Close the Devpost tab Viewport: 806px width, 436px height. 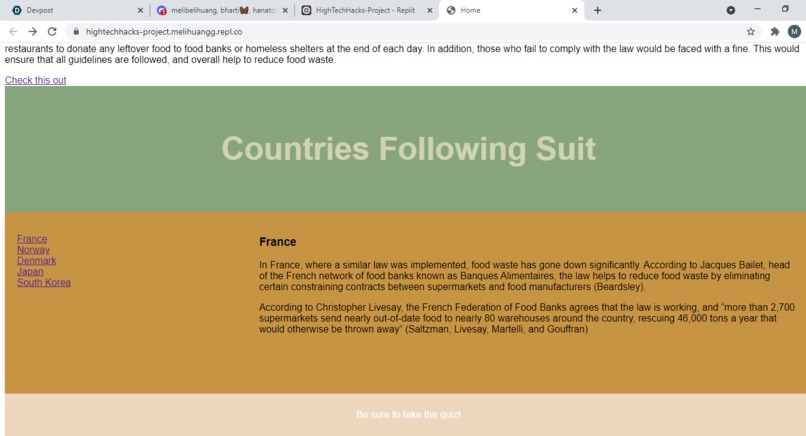click(x=140, y=10)
